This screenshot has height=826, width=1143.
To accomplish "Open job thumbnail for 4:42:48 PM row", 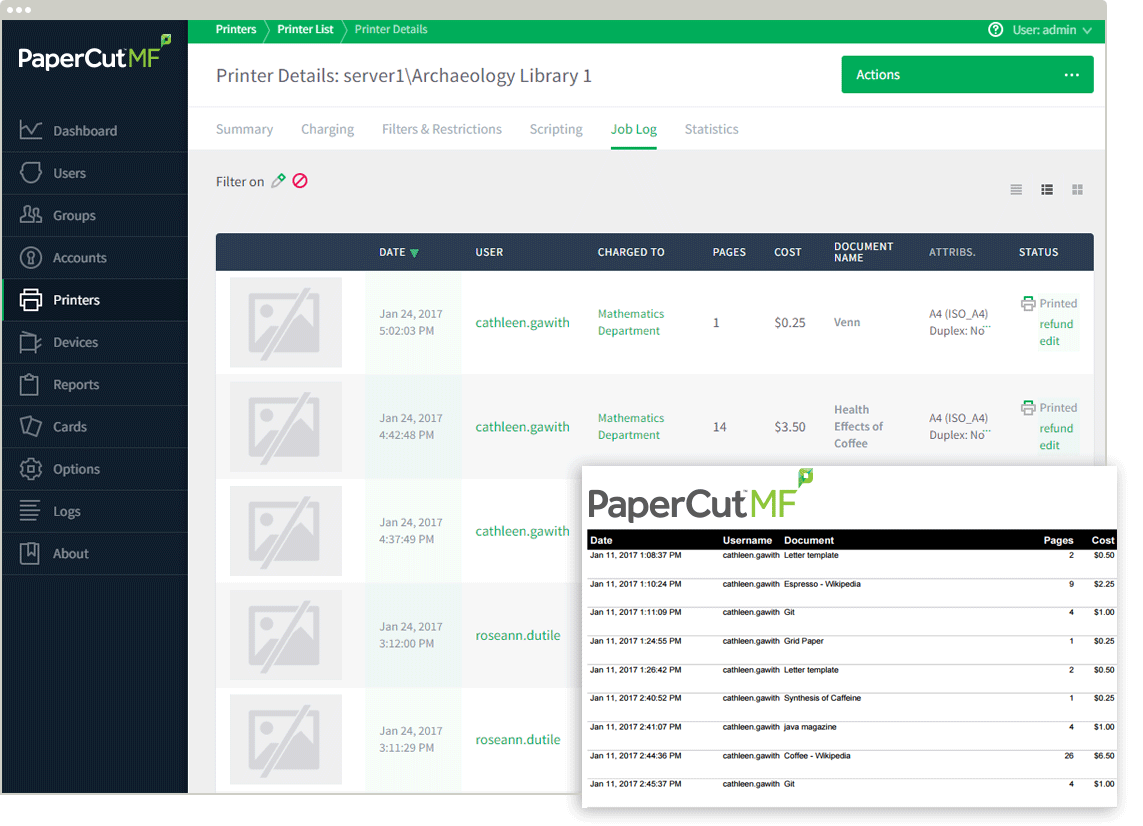I will [x=285, y=426].
